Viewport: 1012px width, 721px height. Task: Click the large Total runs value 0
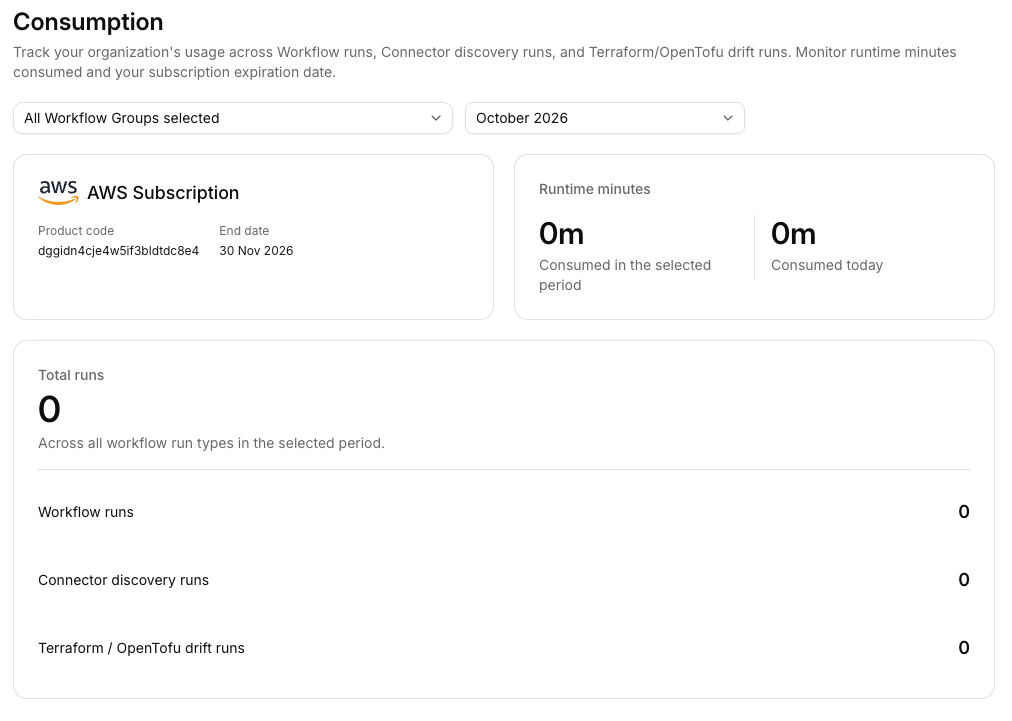point(50,409)
